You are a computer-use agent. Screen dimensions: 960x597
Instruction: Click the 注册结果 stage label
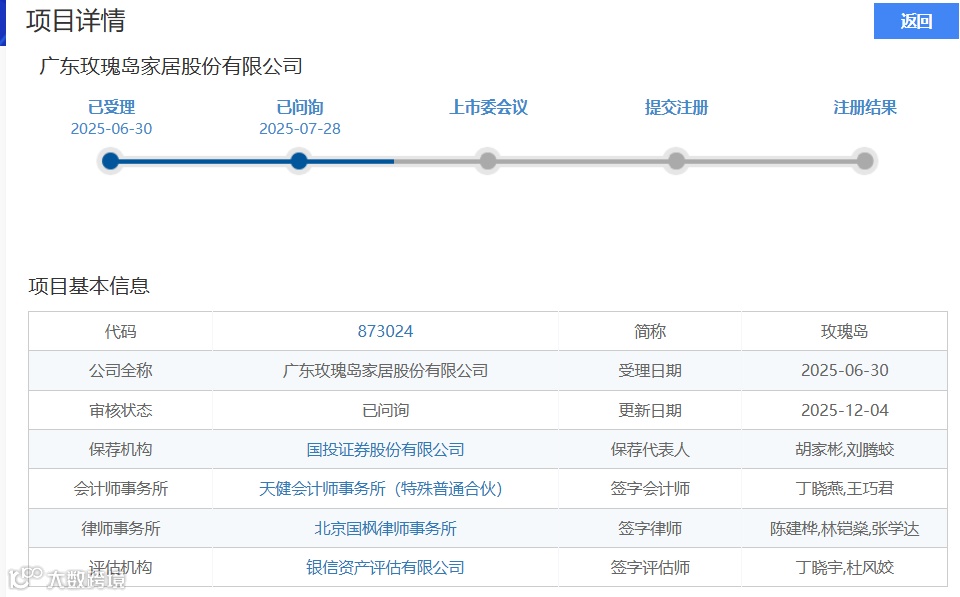pos(865,107)
